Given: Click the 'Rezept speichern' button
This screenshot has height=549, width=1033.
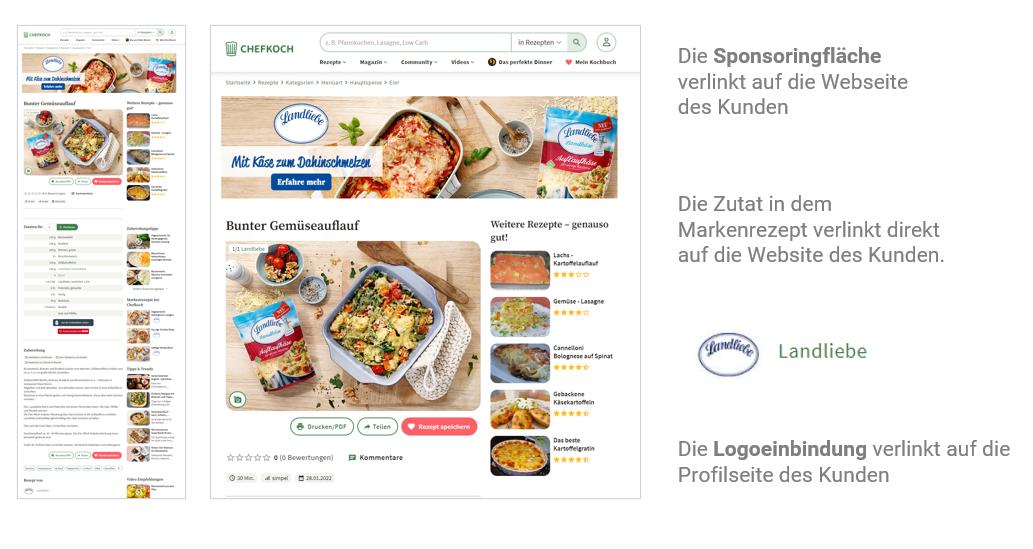Looking at the screenshot, I should 439,426.
